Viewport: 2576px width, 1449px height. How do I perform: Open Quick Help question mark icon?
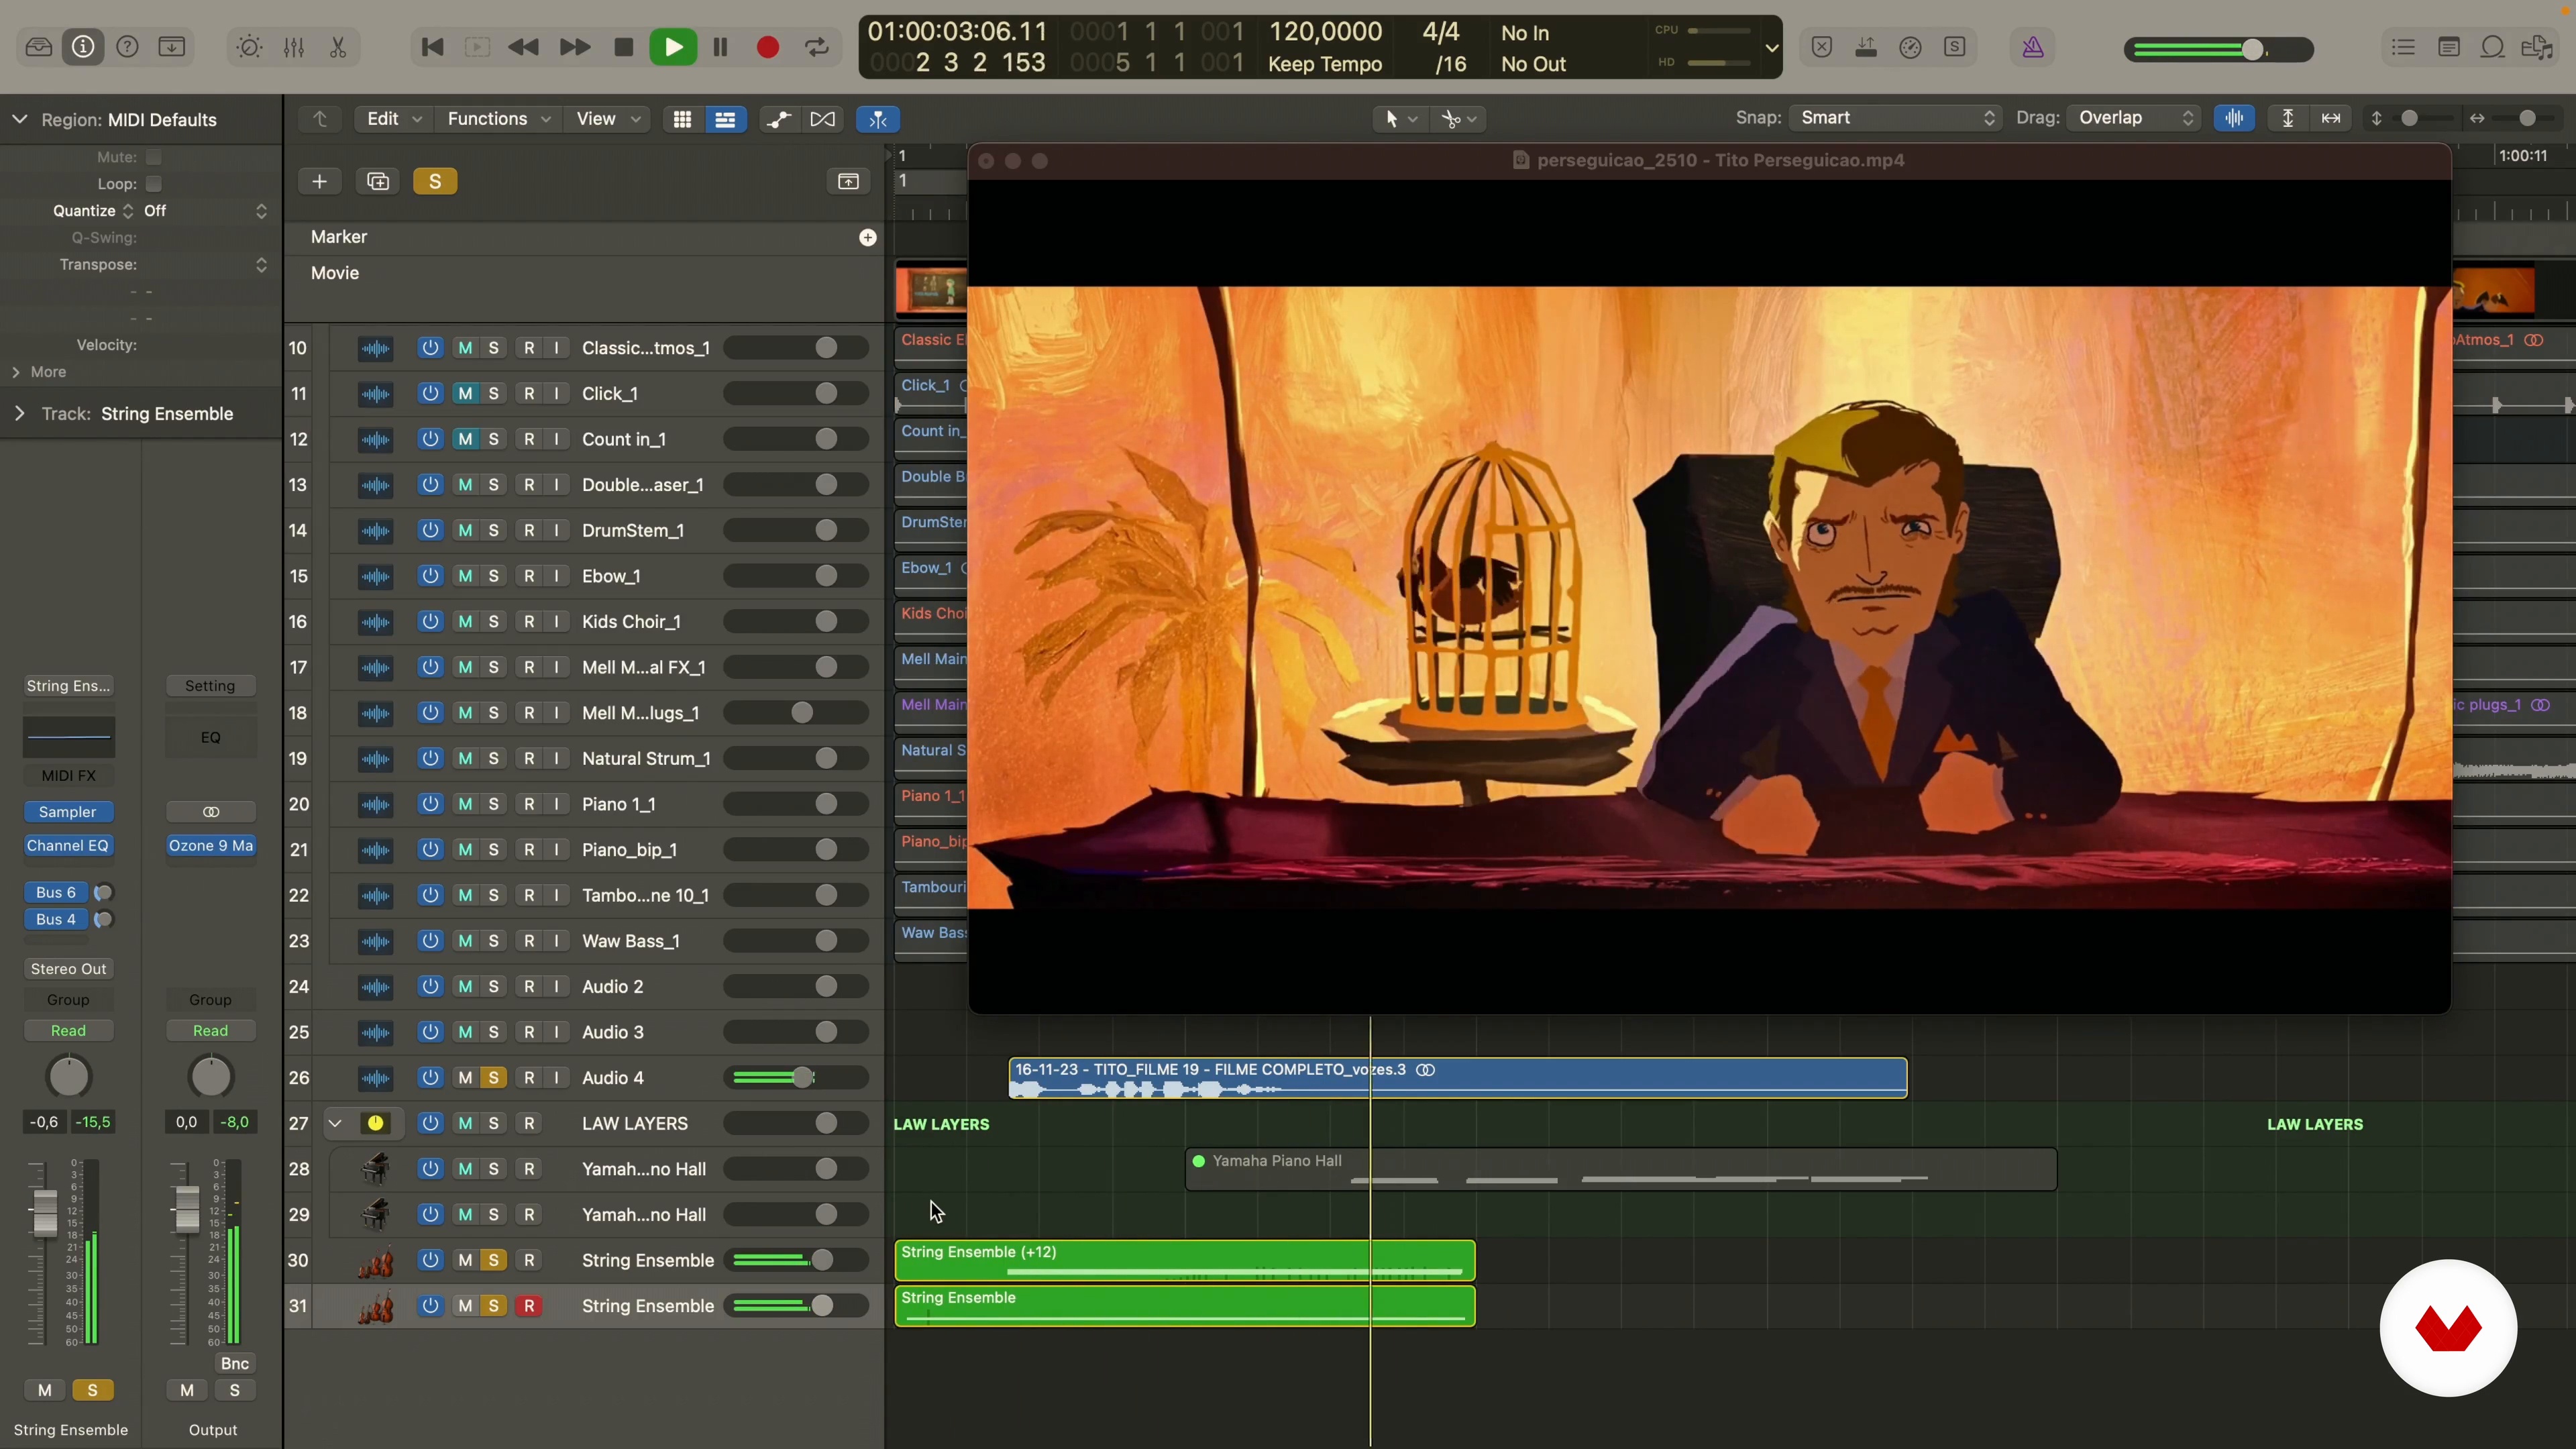coord(127,47)
